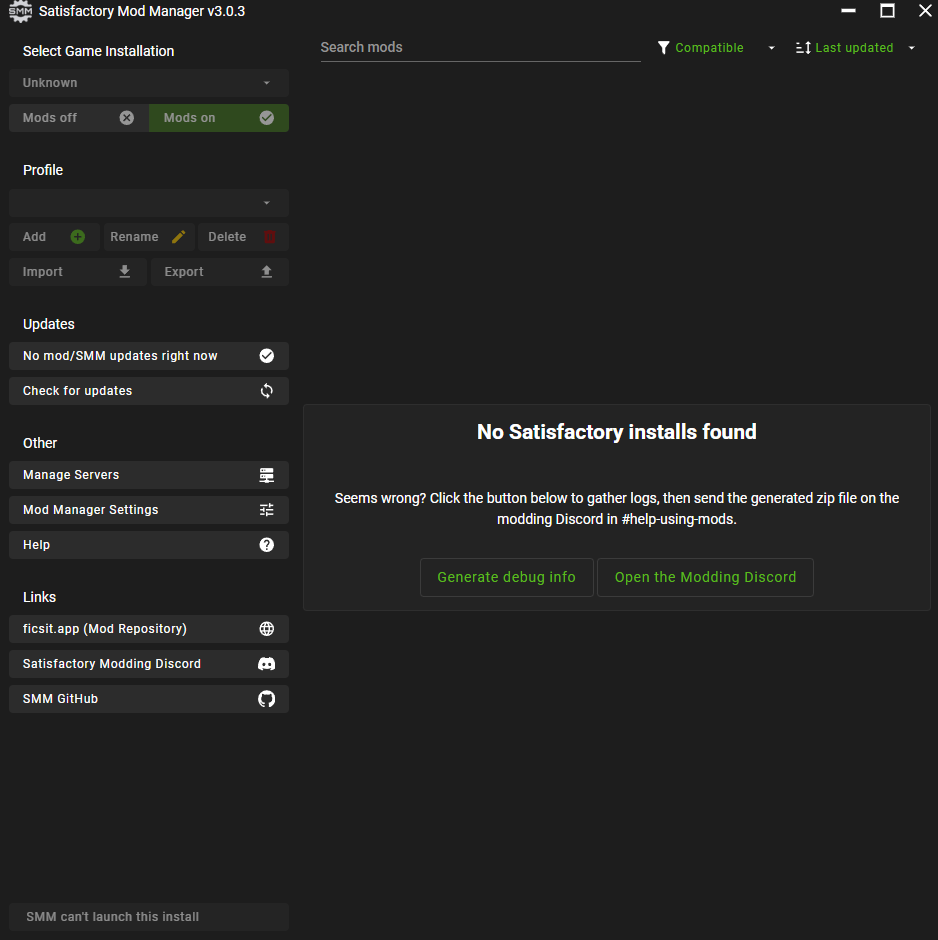This screenshot has width=938, height=940.
Task: Click the checkmark icon on Mods on
Action: tap(267, 118)
